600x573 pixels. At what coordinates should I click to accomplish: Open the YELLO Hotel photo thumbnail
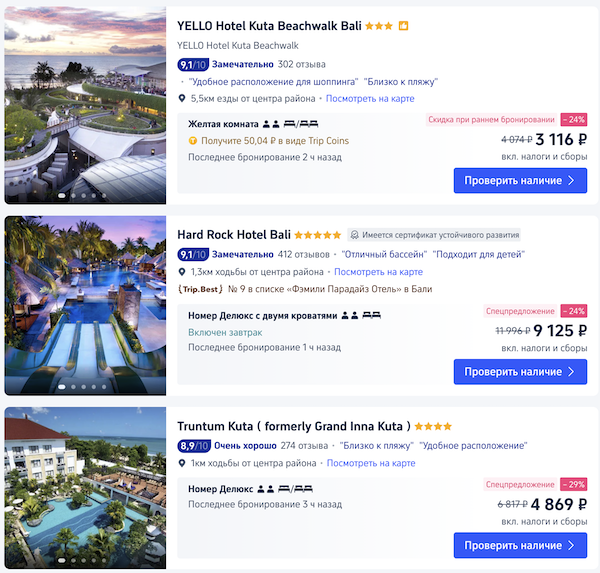(x=85, y=105)
